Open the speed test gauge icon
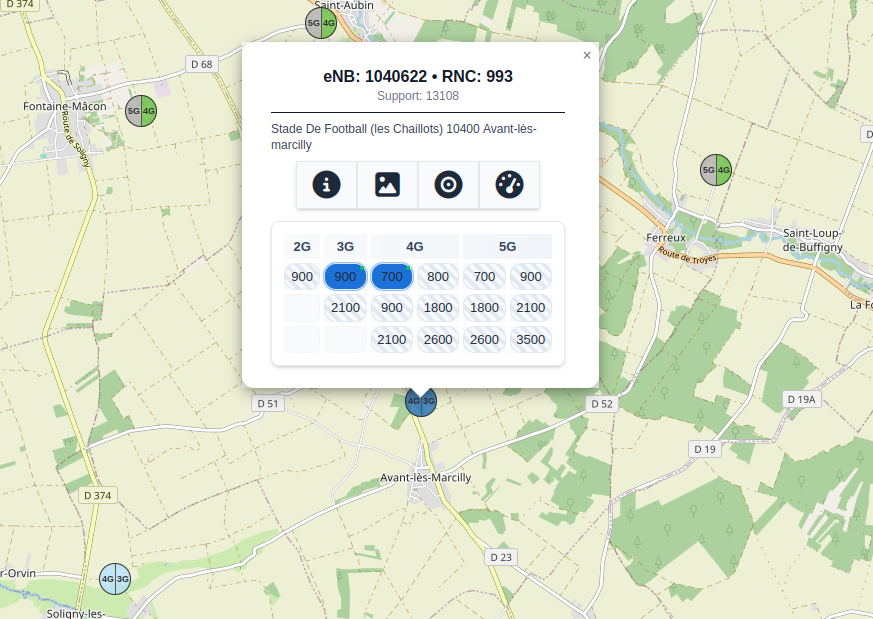873x619 pixels. (509, 185)
